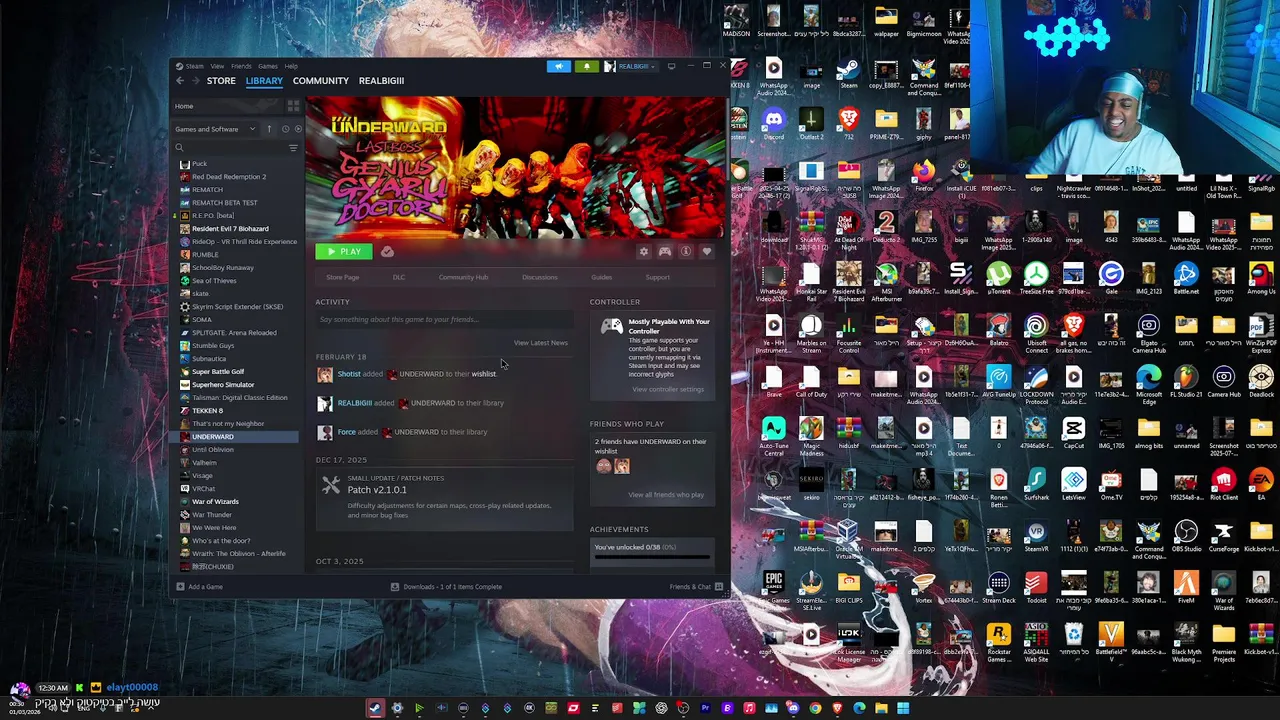
Task: Click View Latest News
Action: (x=541, y=343)
